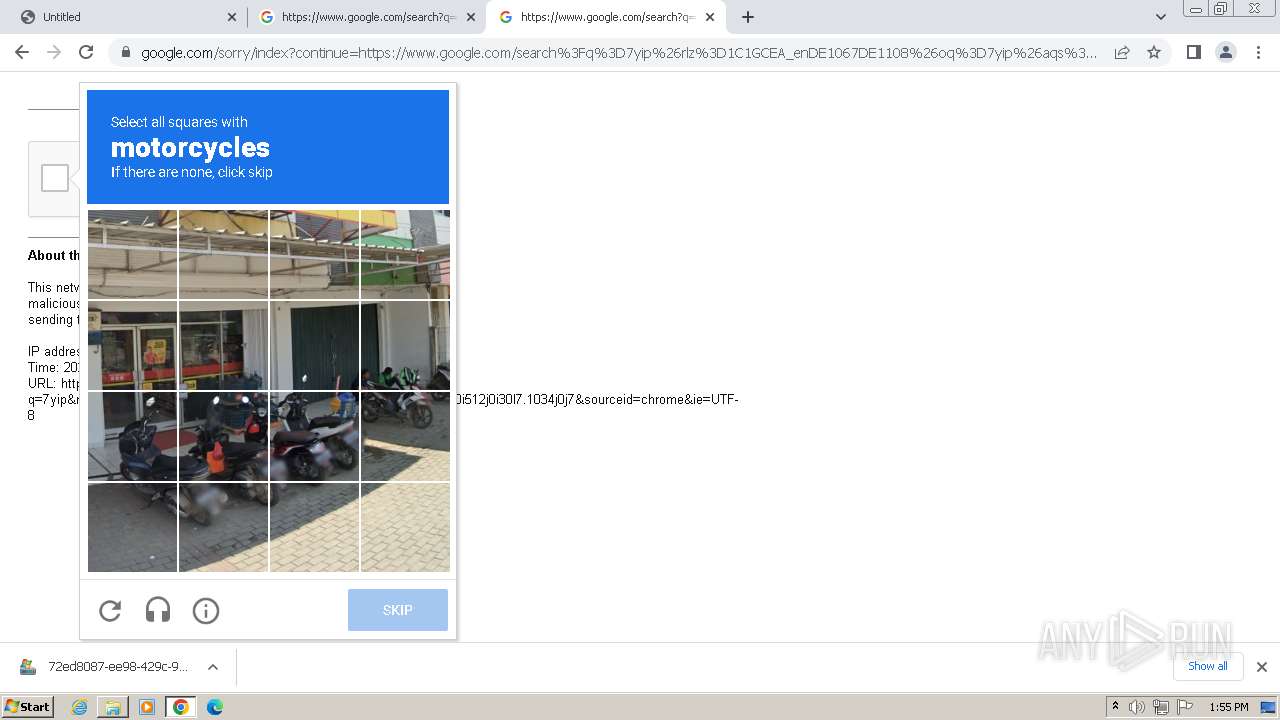Toggle the browser side panel
This screenshot has height=720, width=1280.
tap(1193, 52)
